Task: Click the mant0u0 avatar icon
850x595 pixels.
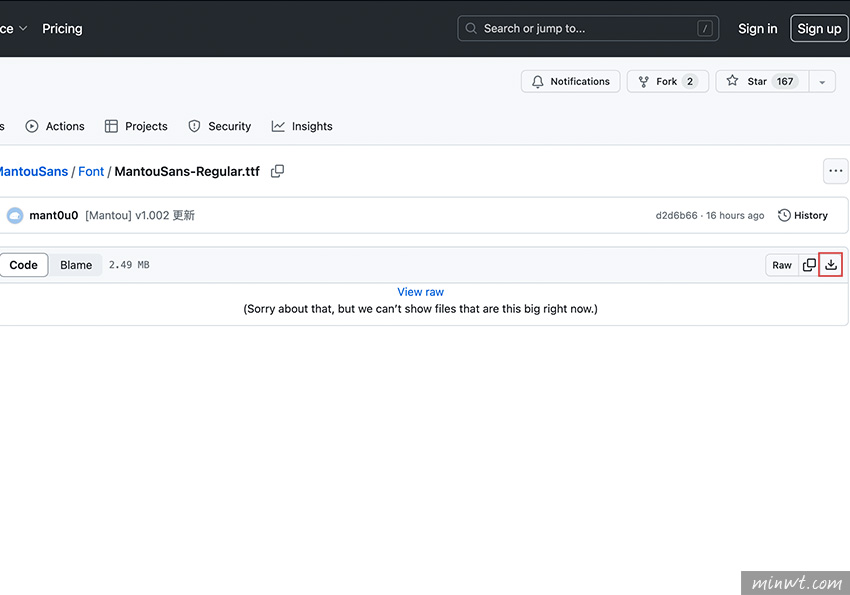Action: 15,215
